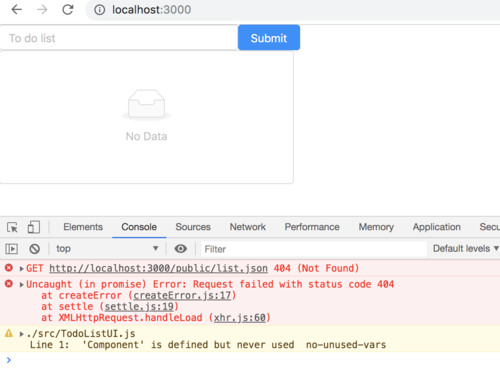Viewport: 500px width, 372px height.
Task: Switch to the Elements tab
Action: [x=83, y=227]
